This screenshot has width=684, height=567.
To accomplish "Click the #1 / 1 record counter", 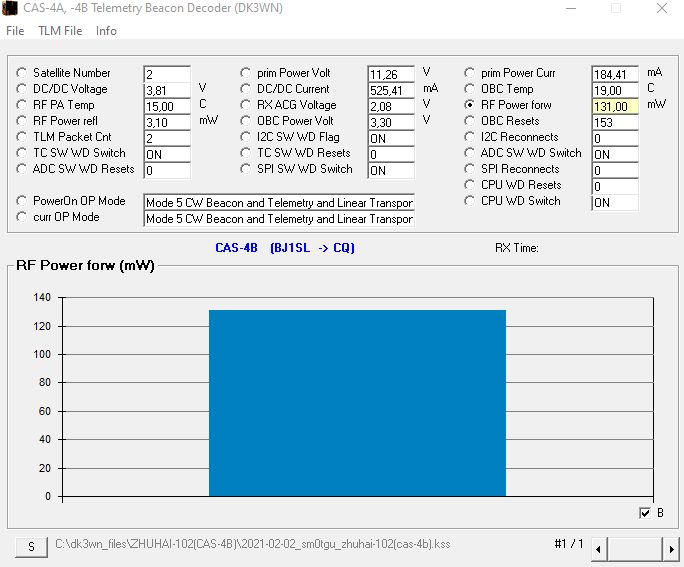I will [x=569, y=544].
